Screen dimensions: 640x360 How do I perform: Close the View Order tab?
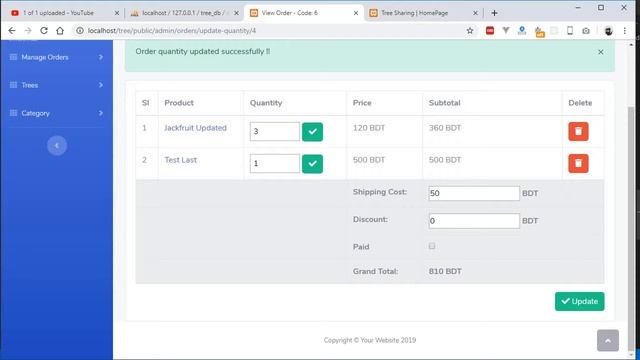(356, 13)
